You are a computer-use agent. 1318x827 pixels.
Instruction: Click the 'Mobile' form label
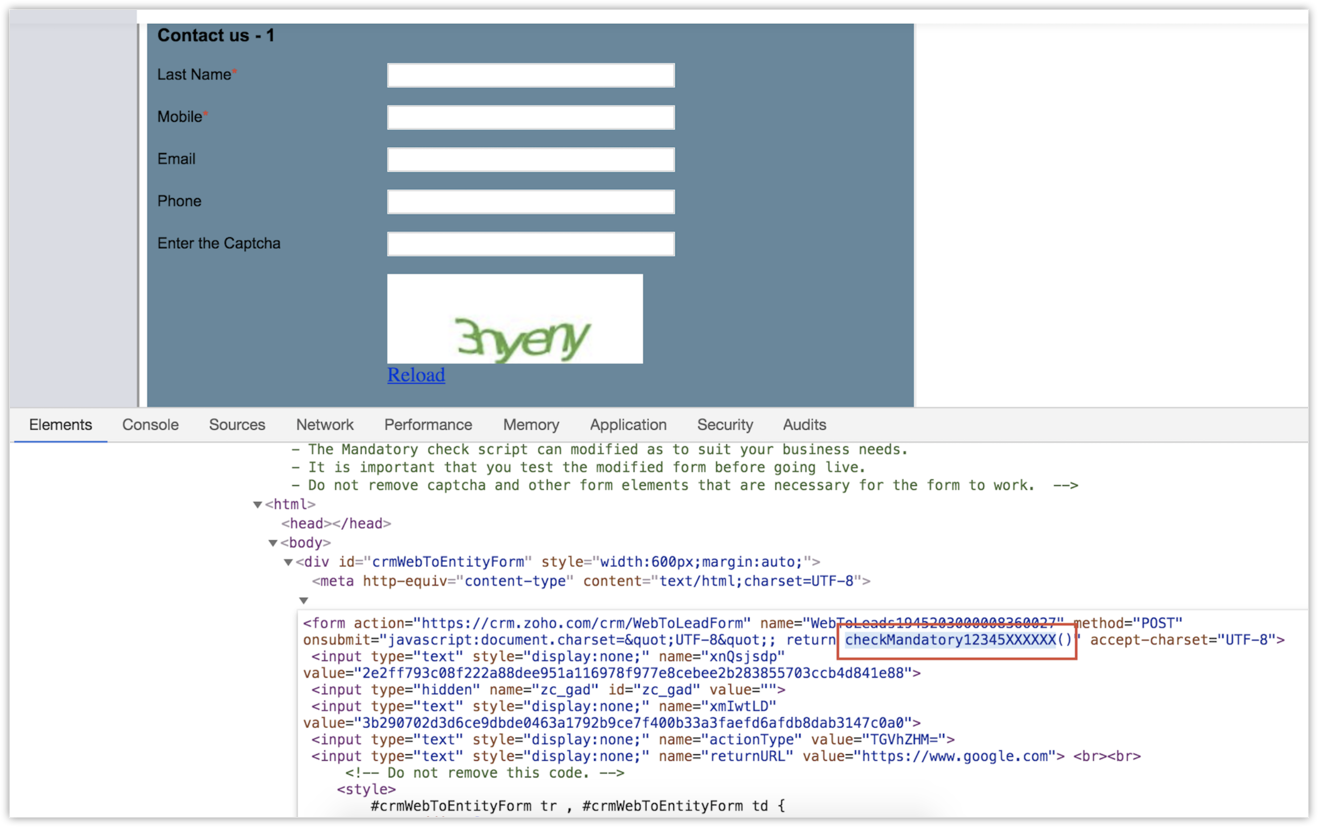pos(180,117)
